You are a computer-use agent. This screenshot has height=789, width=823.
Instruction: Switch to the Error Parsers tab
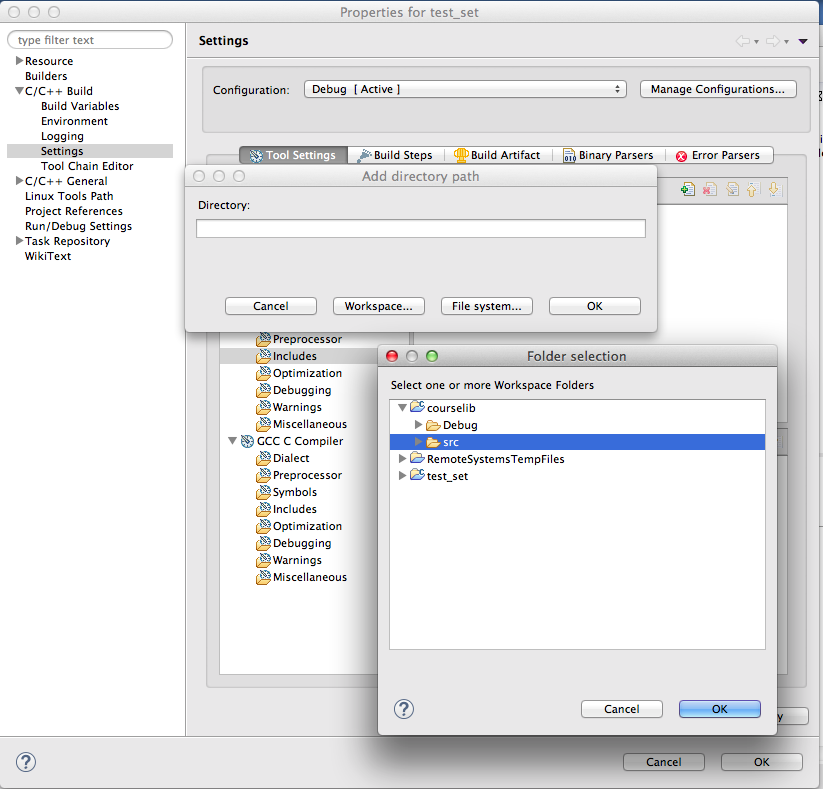click(x=721, y=155)
